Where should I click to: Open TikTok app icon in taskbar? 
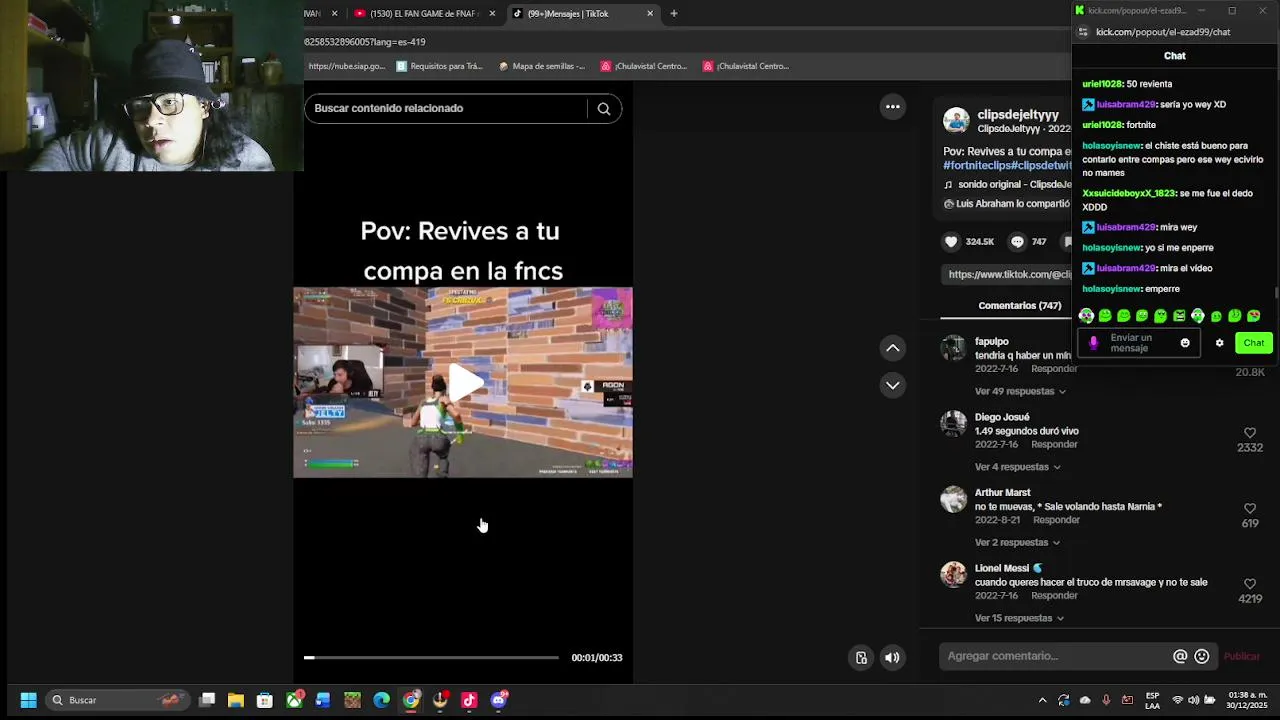pyautogui.click(x=469, y=700)
